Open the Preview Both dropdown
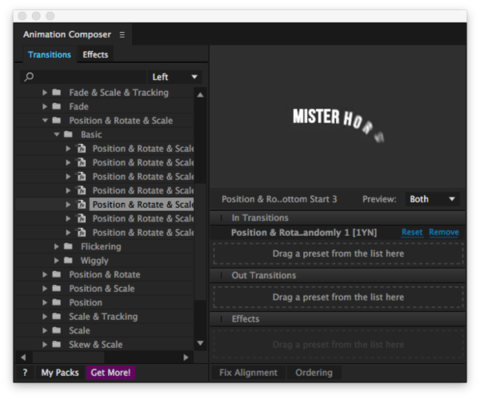480x399 pixels. point(432,199)
